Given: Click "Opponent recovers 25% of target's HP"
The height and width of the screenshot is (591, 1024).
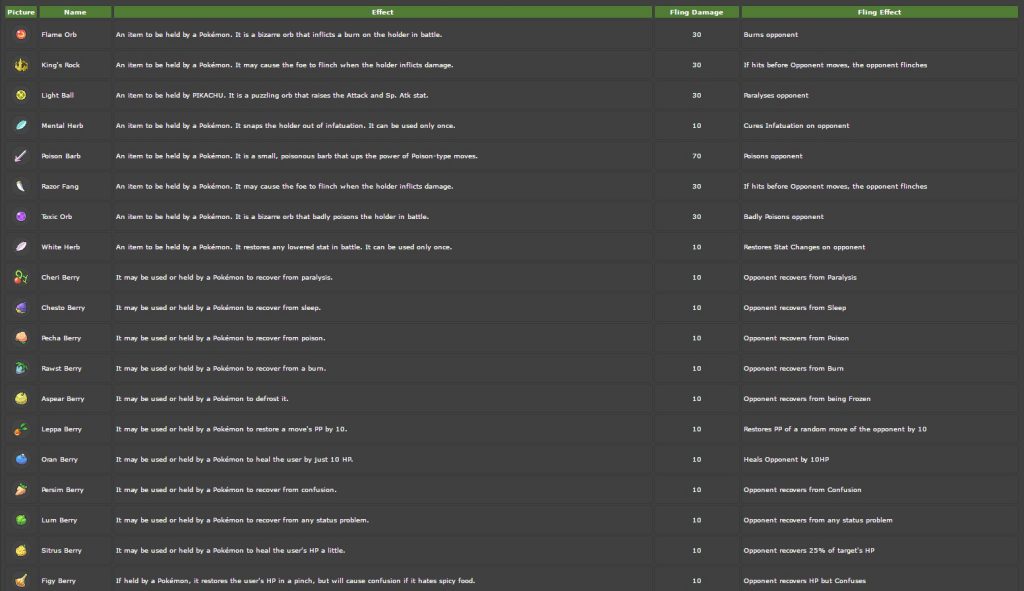Looking at the screenshot, I should pos(808,551).
